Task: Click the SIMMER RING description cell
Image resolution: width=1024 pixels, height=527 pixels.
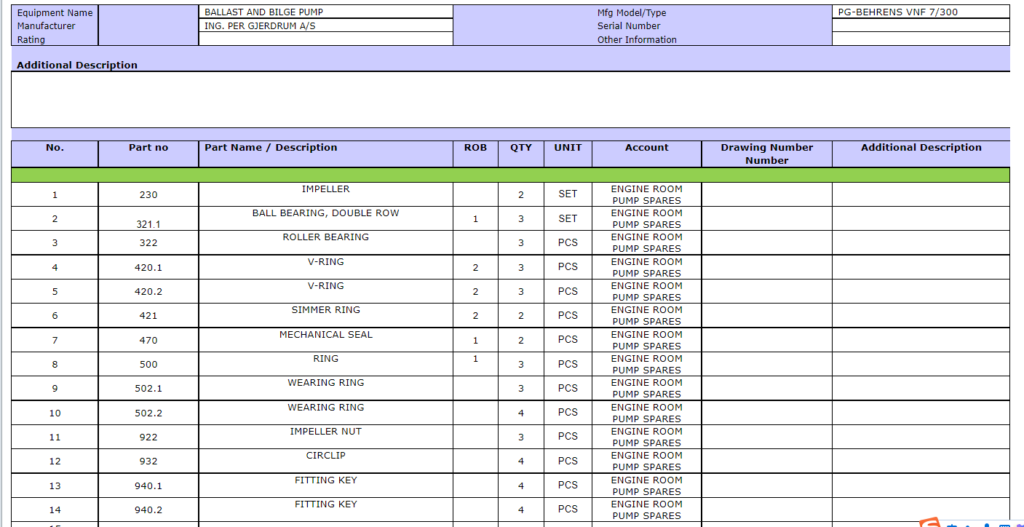Action: [x=326, y=315]
